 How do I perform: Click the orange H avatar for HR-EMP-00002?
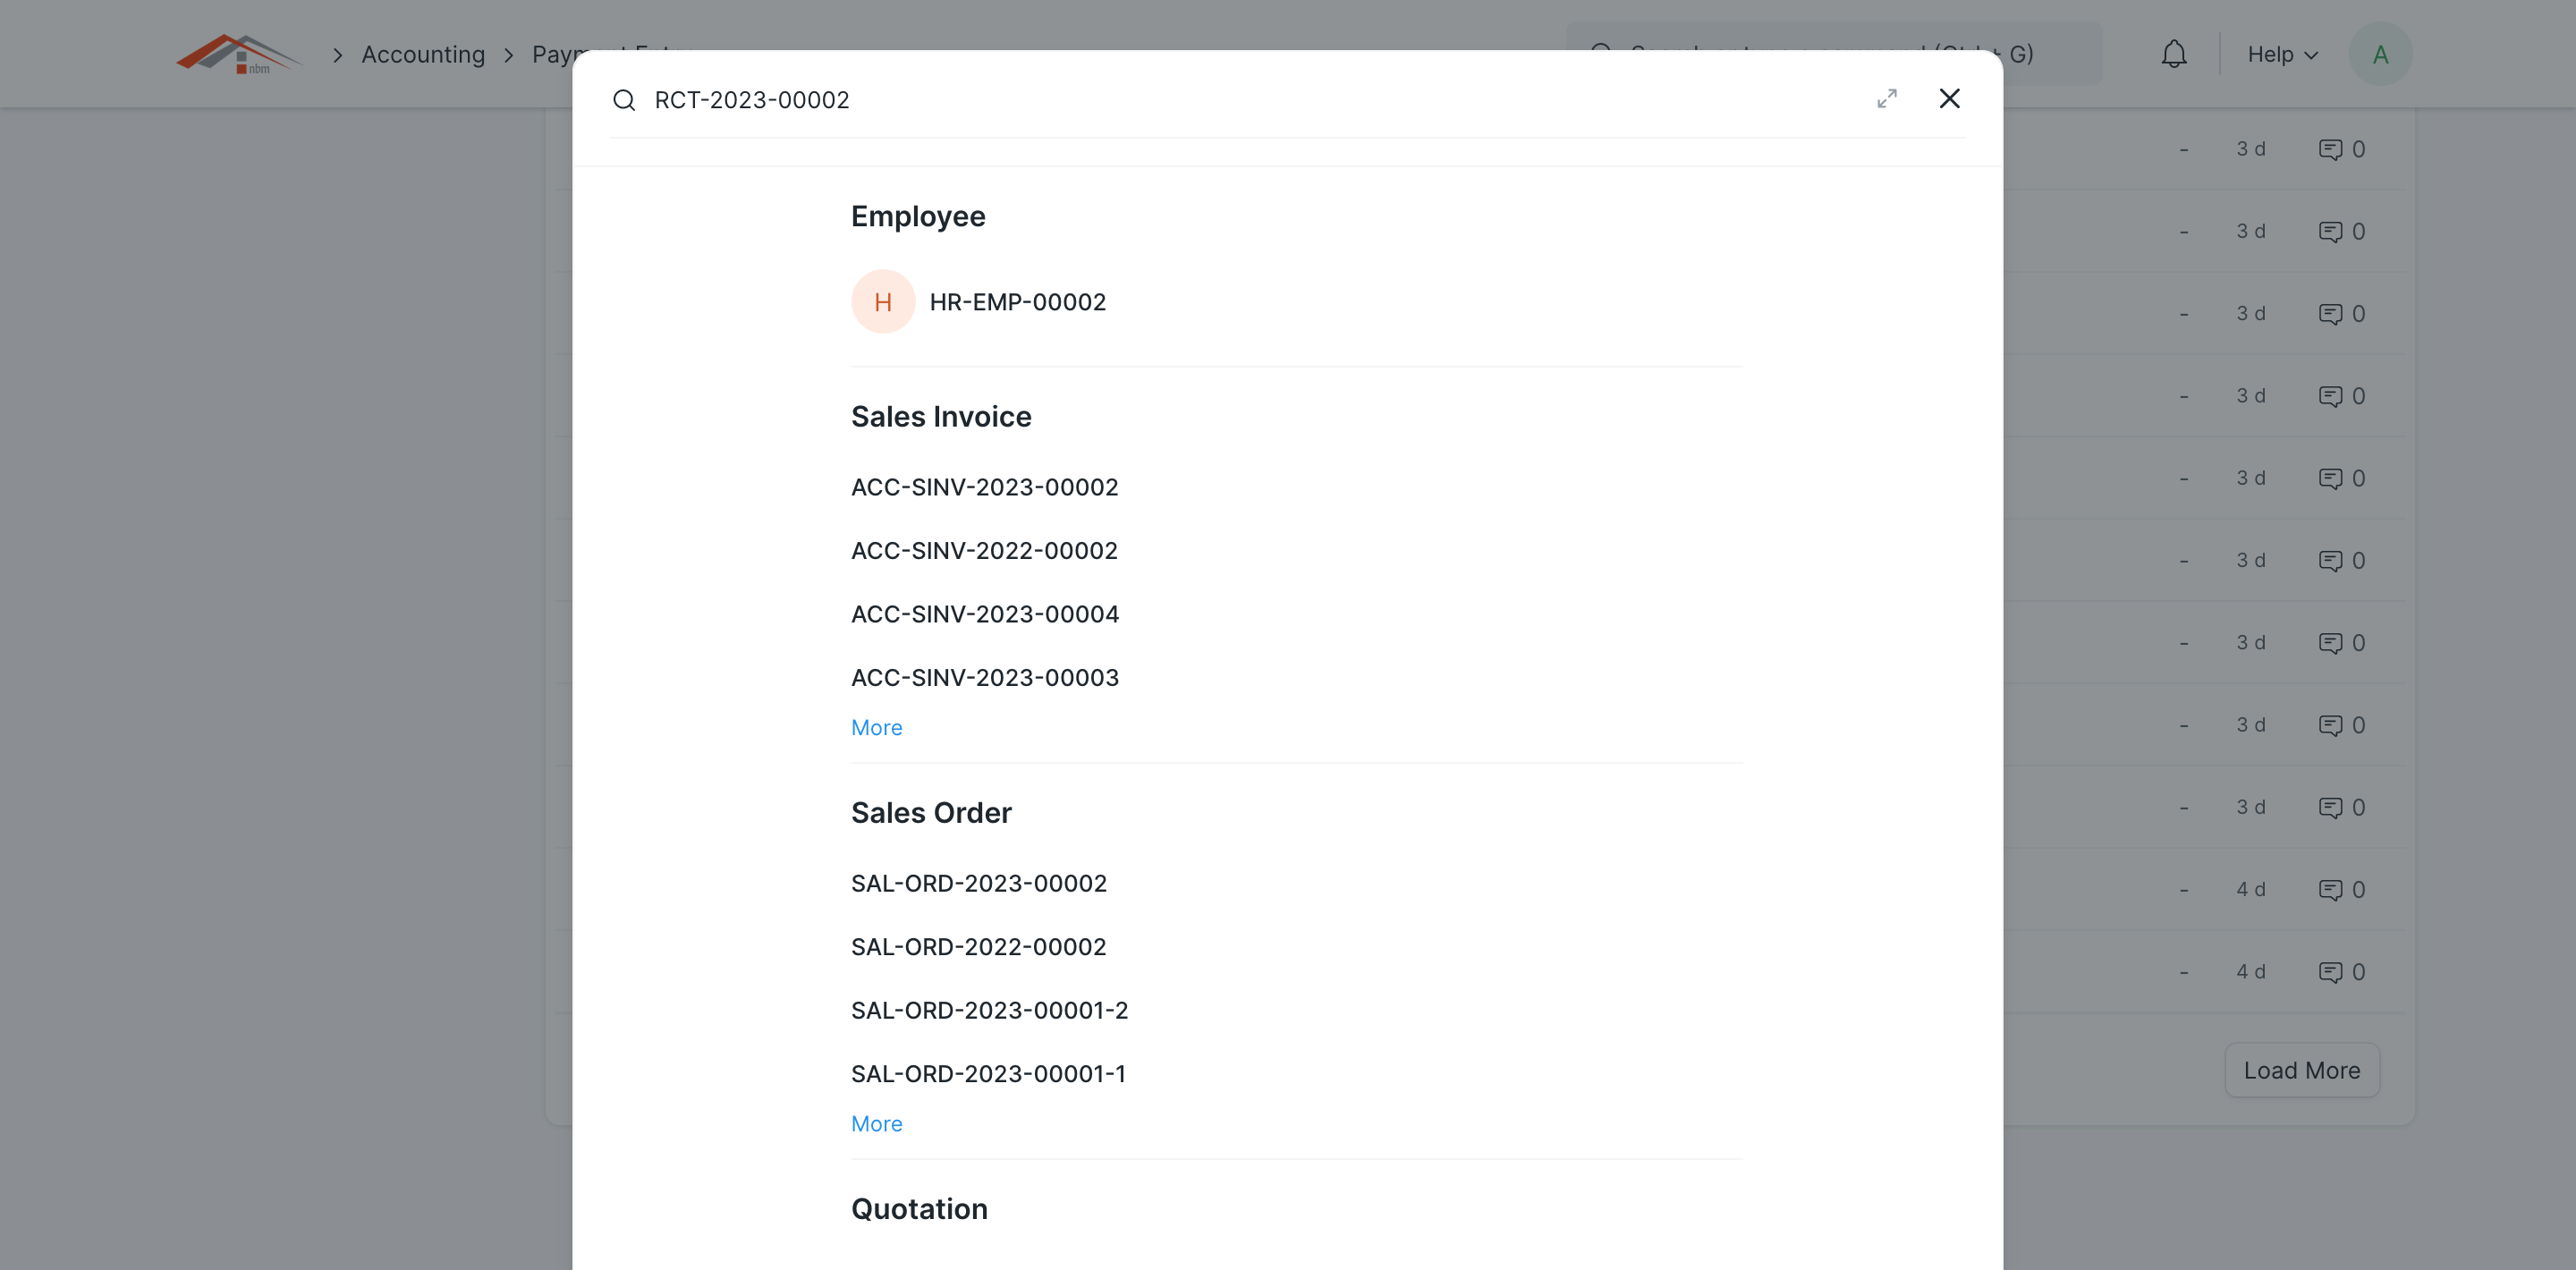pyautogui.click(x=883, y=301)
